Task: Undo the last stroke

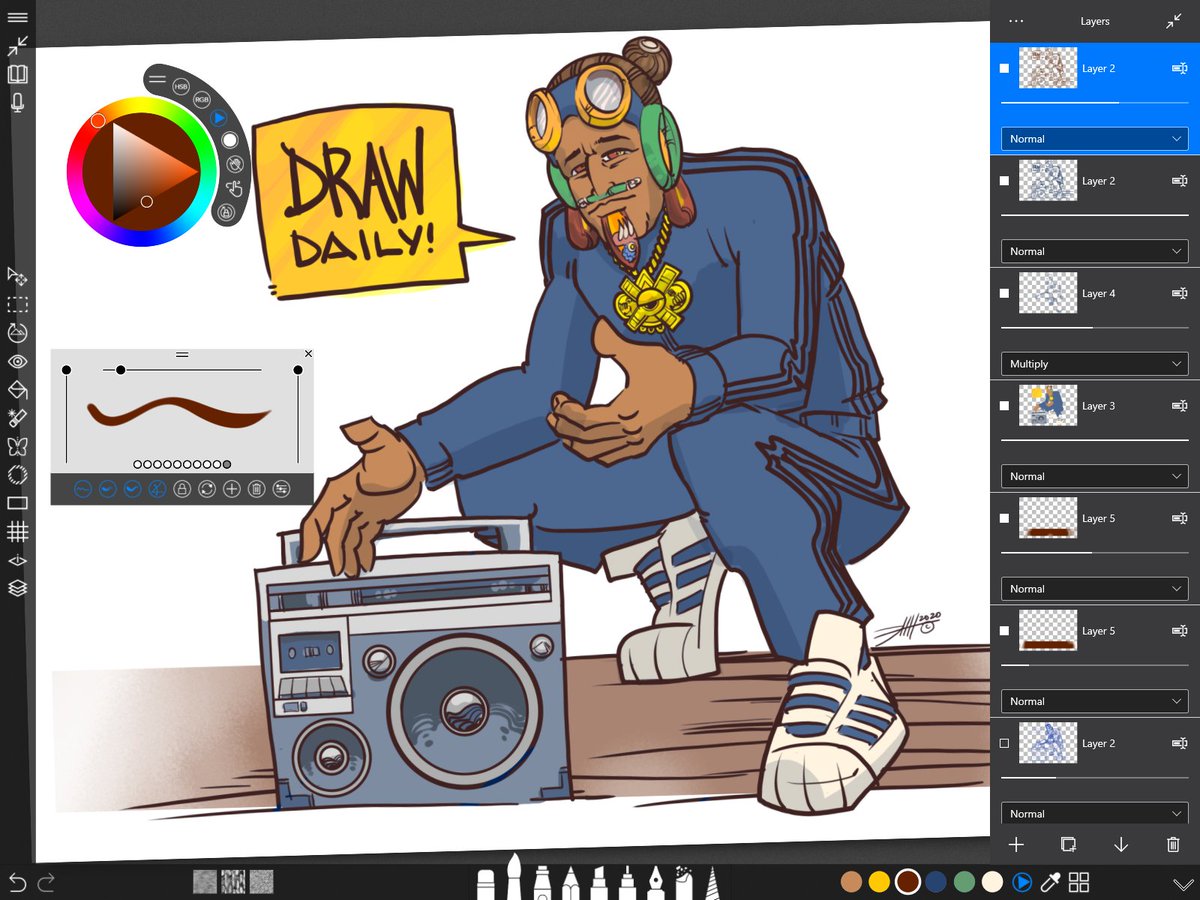Action: pos(17,882)
